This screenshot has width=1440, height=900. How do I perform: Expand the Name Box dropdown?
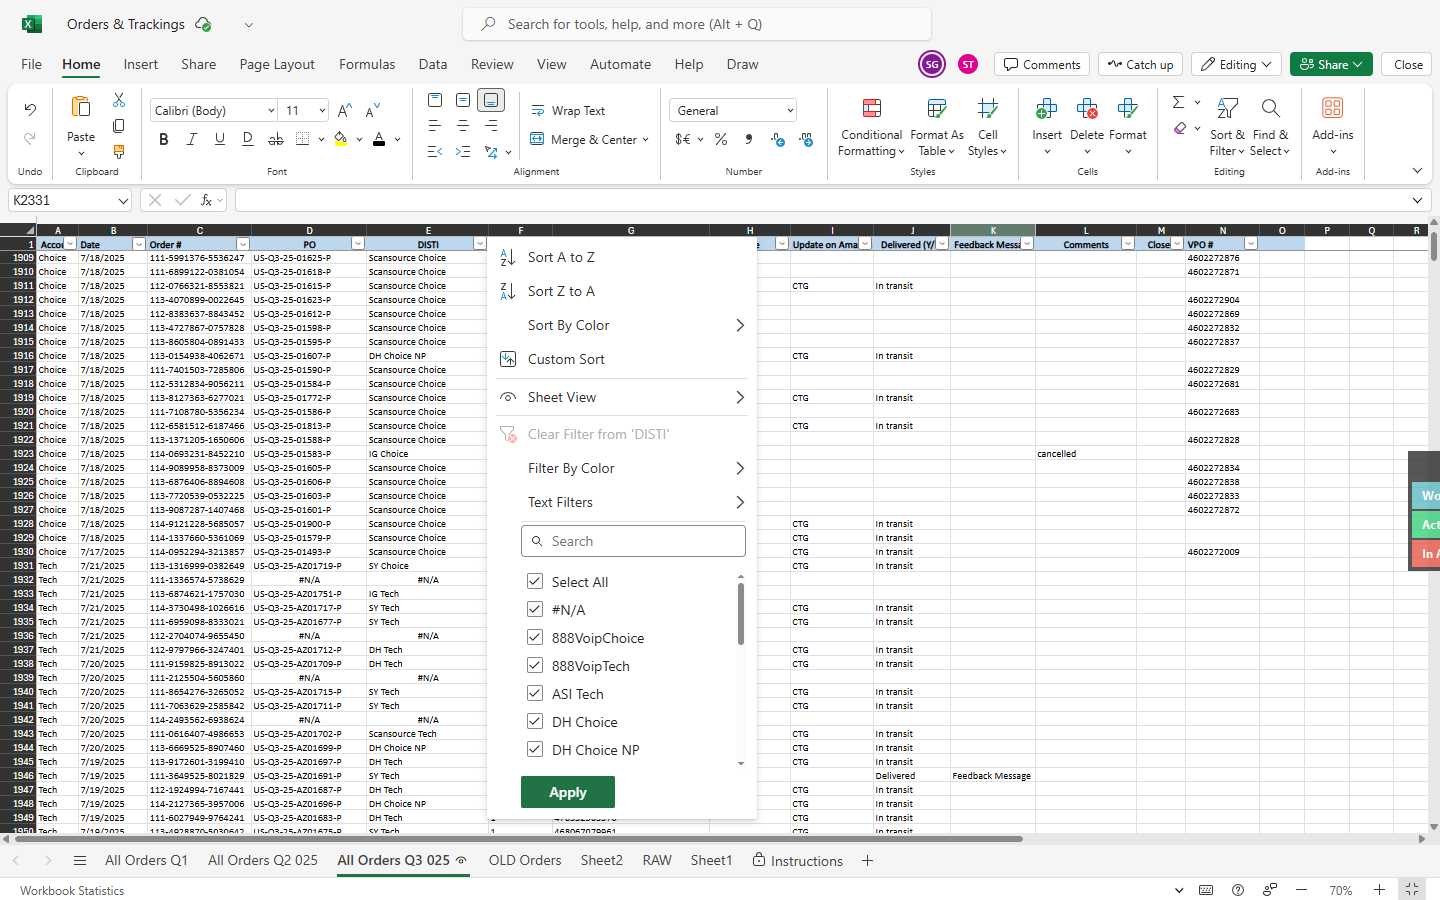click(123, 200)
